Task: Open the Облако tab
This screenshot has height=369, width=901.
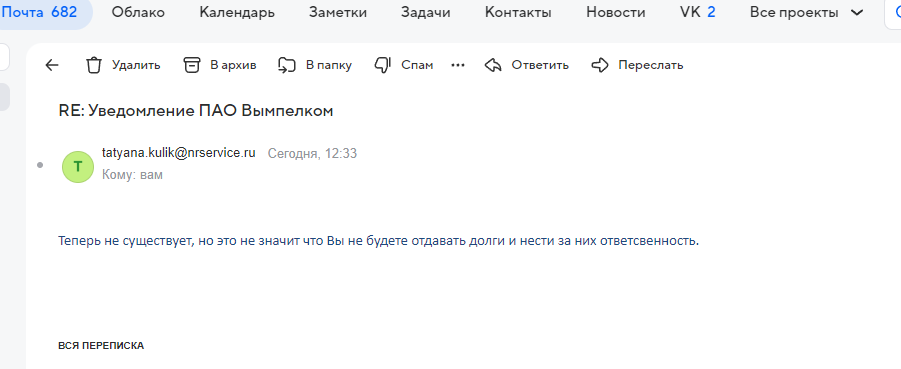Action: click(138, 13)
